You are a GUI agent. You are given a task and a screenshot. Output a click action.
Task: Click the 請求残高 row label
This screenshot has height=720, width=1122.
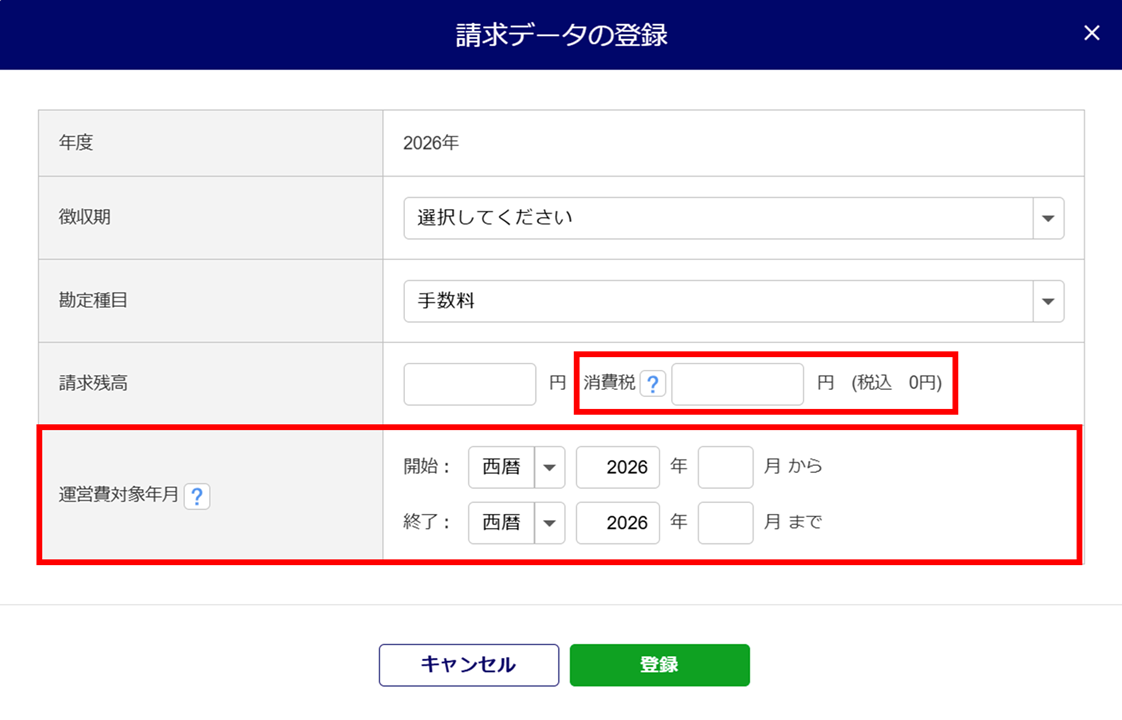(x=93, y=383)
